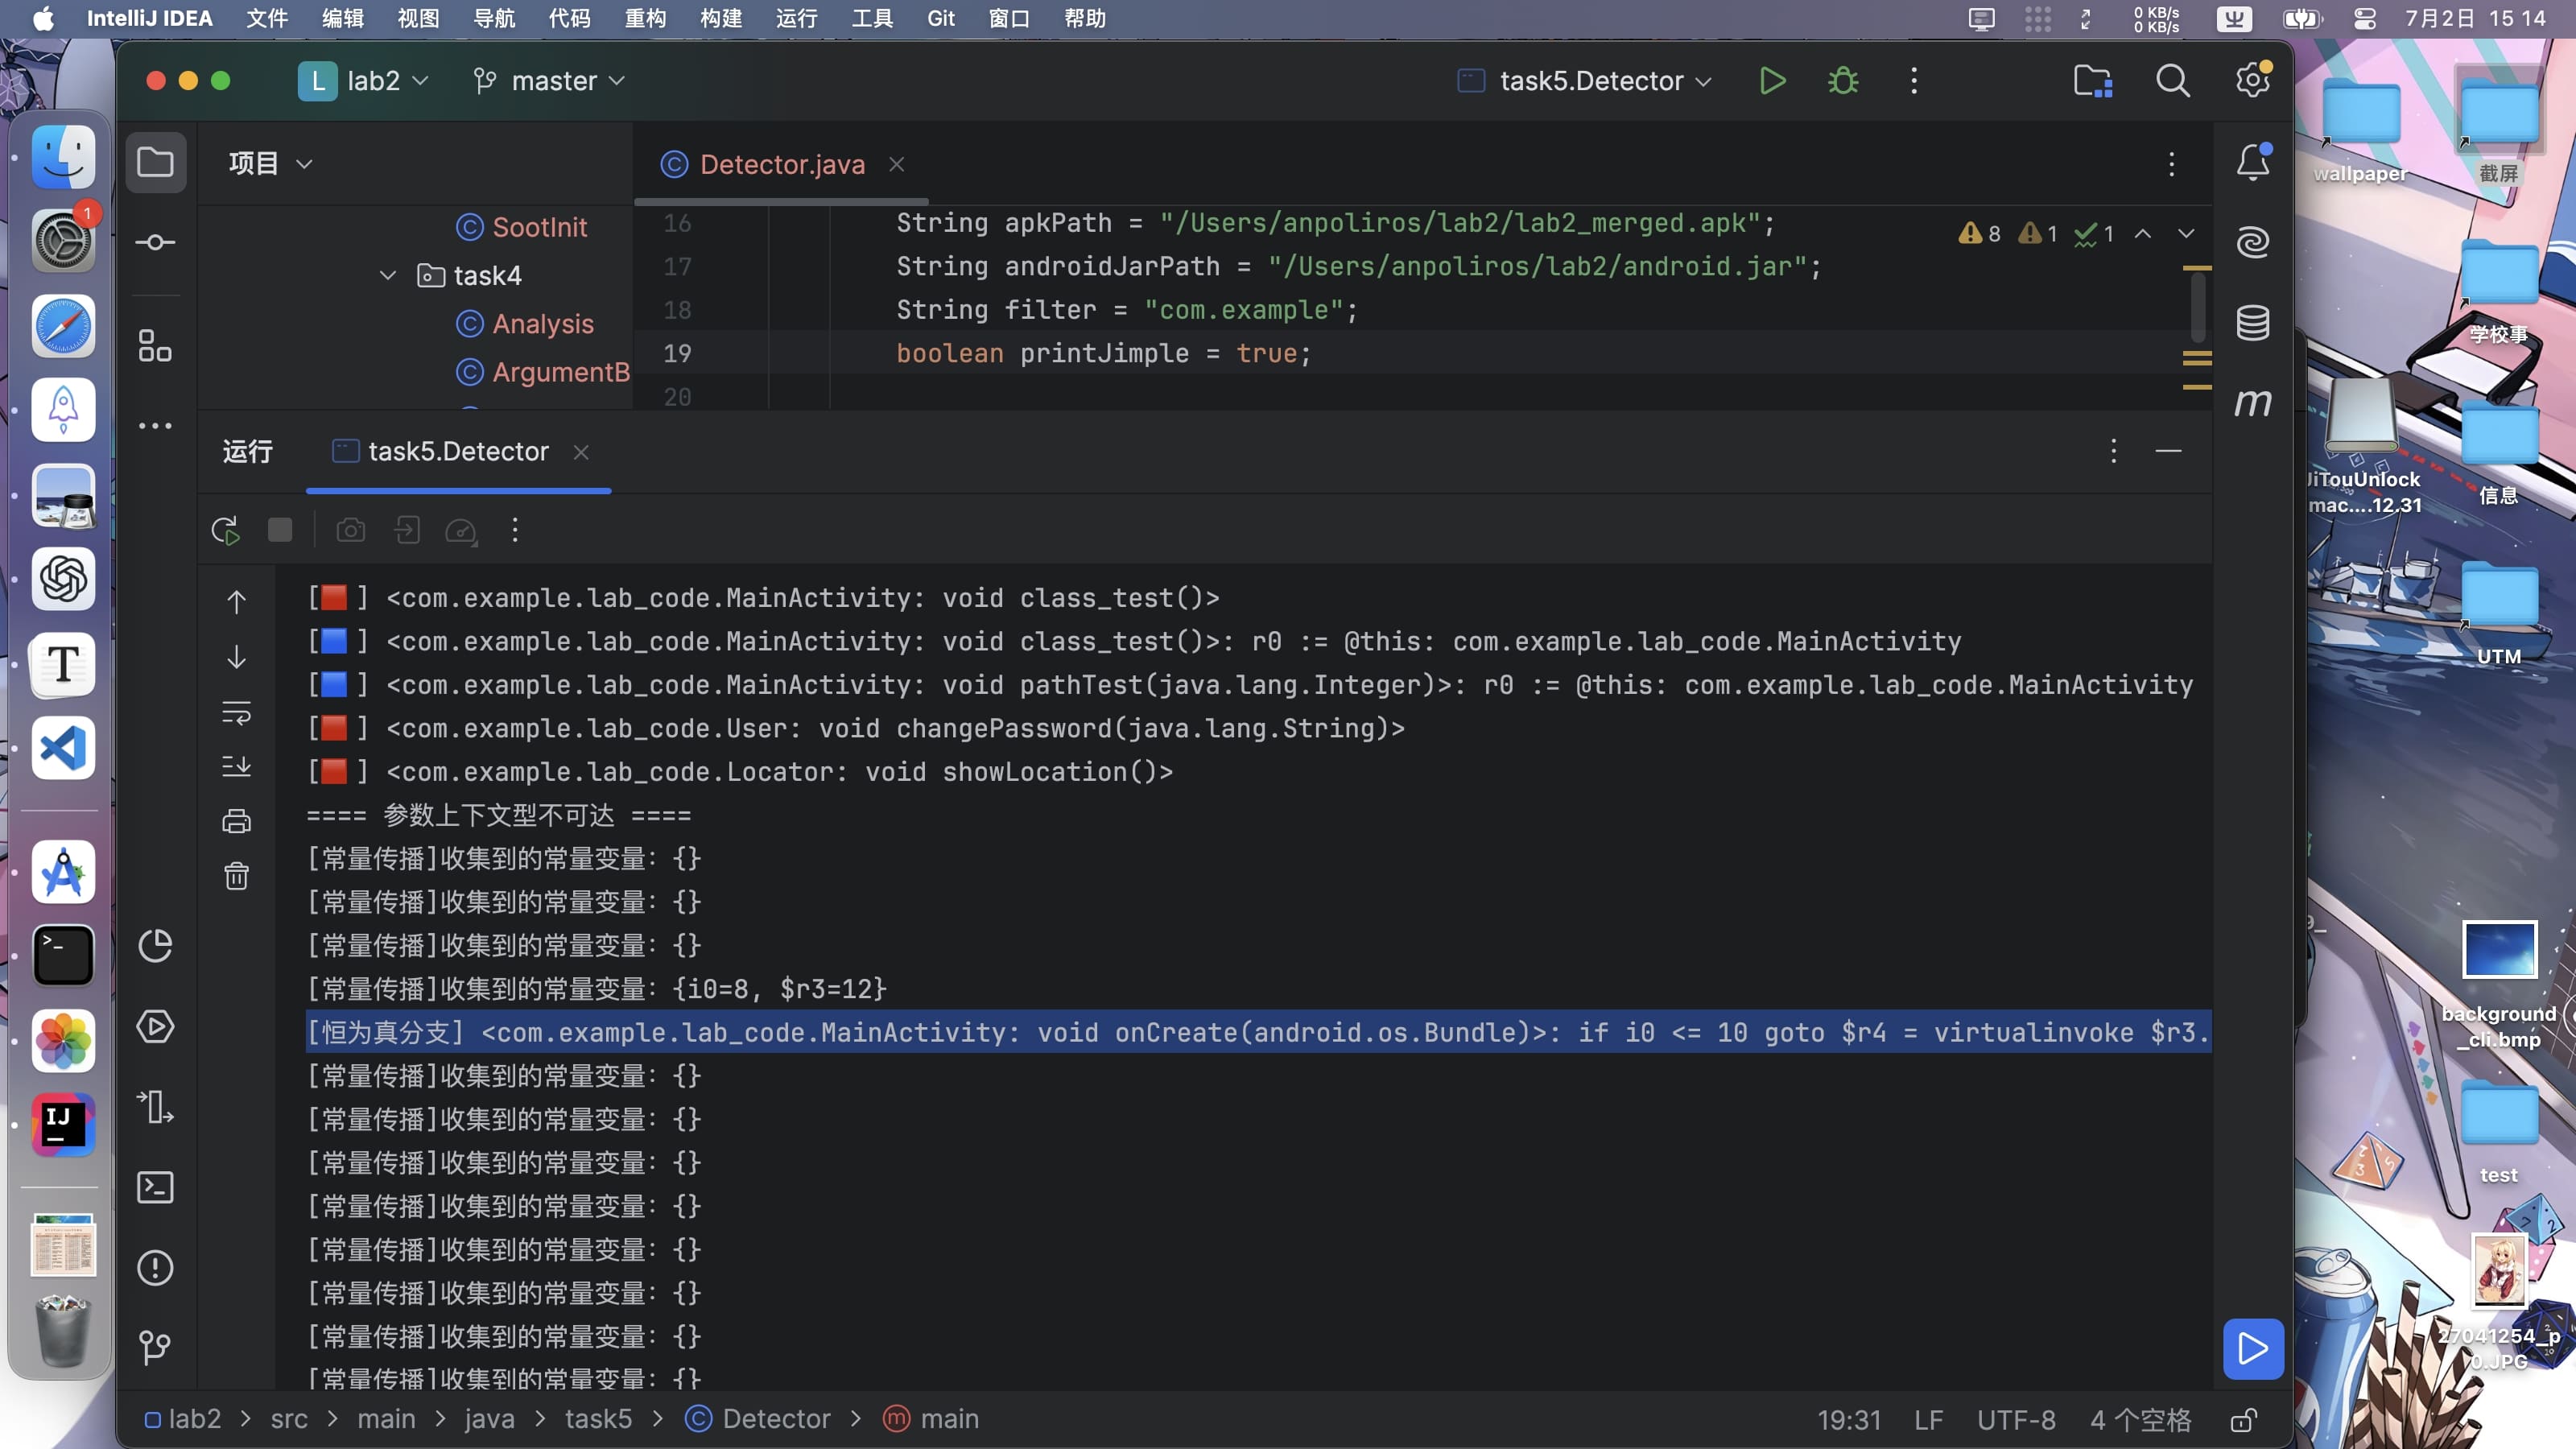2576x1449 pixels.
Task: Run task5.Detector with green play button
Action: 1772,81
